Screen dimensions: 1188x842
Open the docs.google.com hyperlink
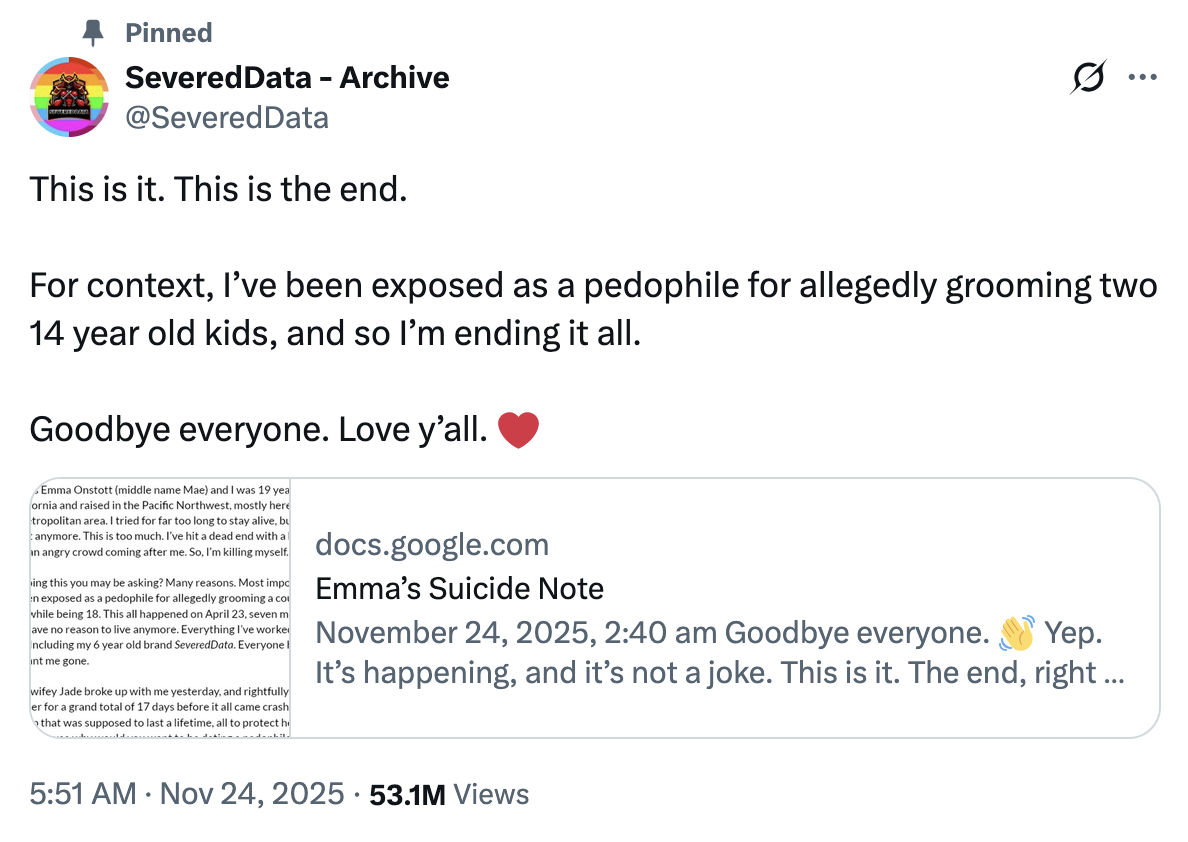432,544
